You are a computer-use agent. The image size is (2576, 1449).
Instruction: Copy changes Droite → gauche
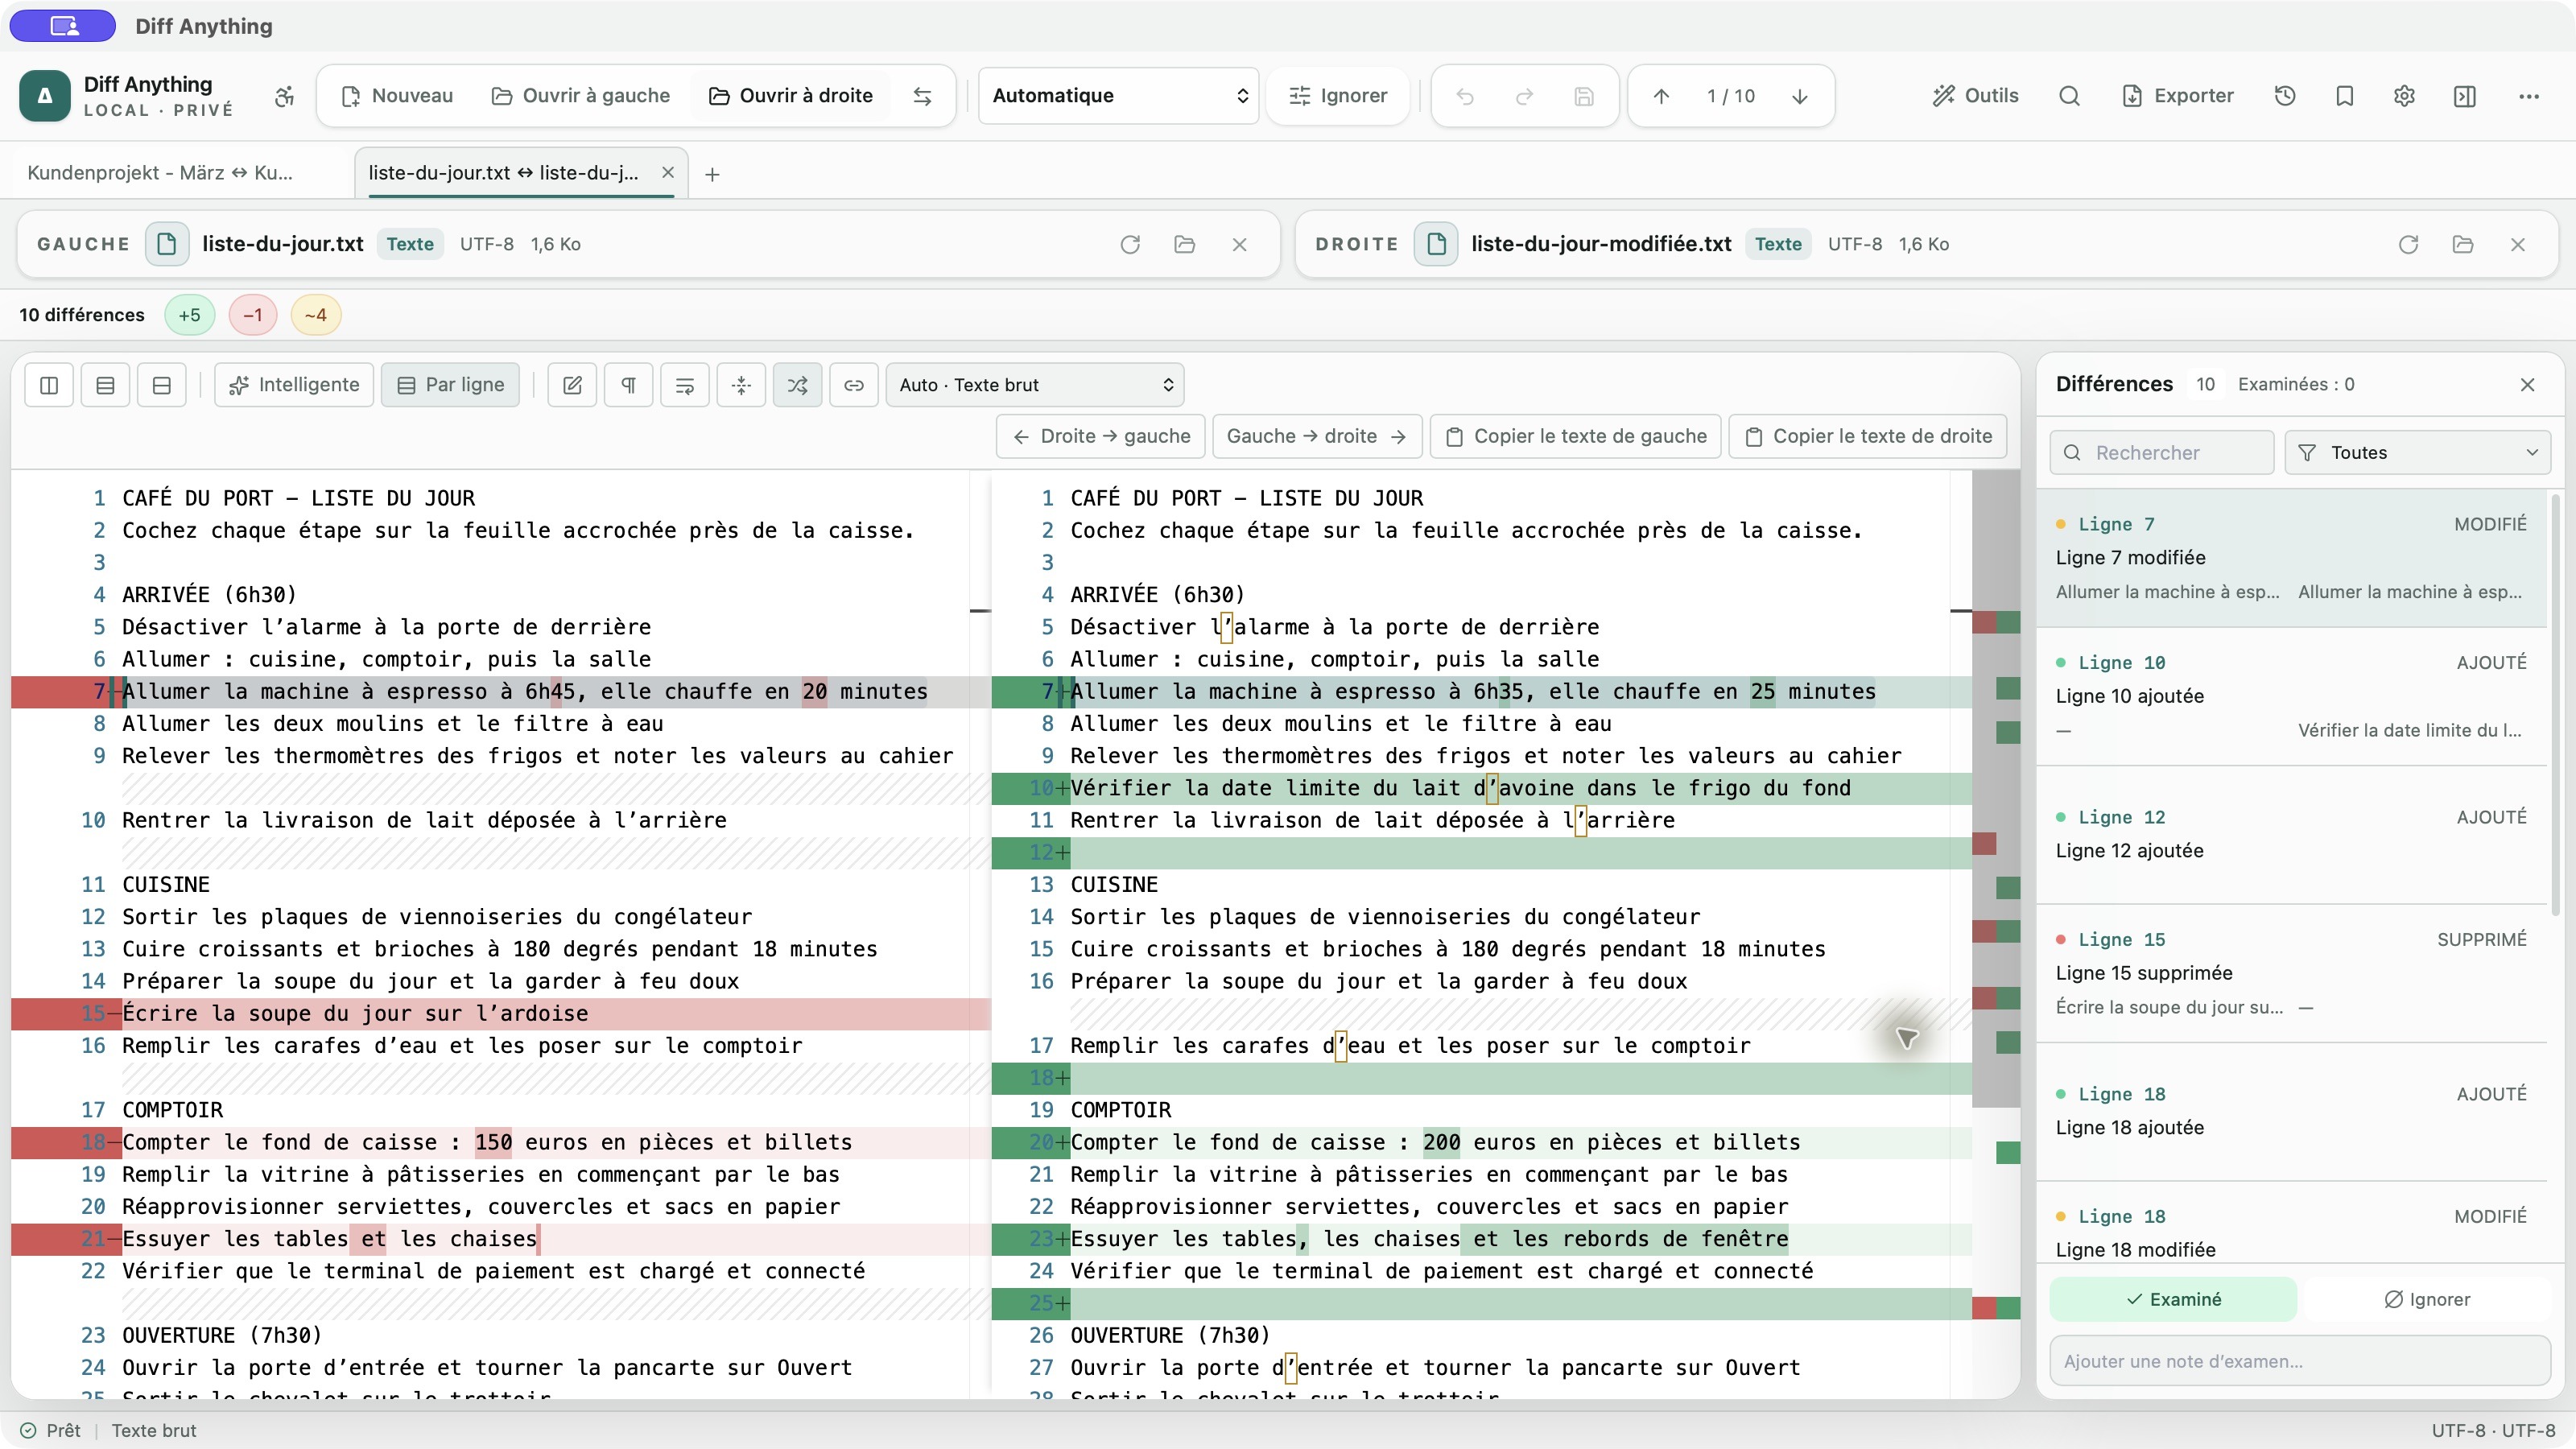click(x=1101, y=437)
